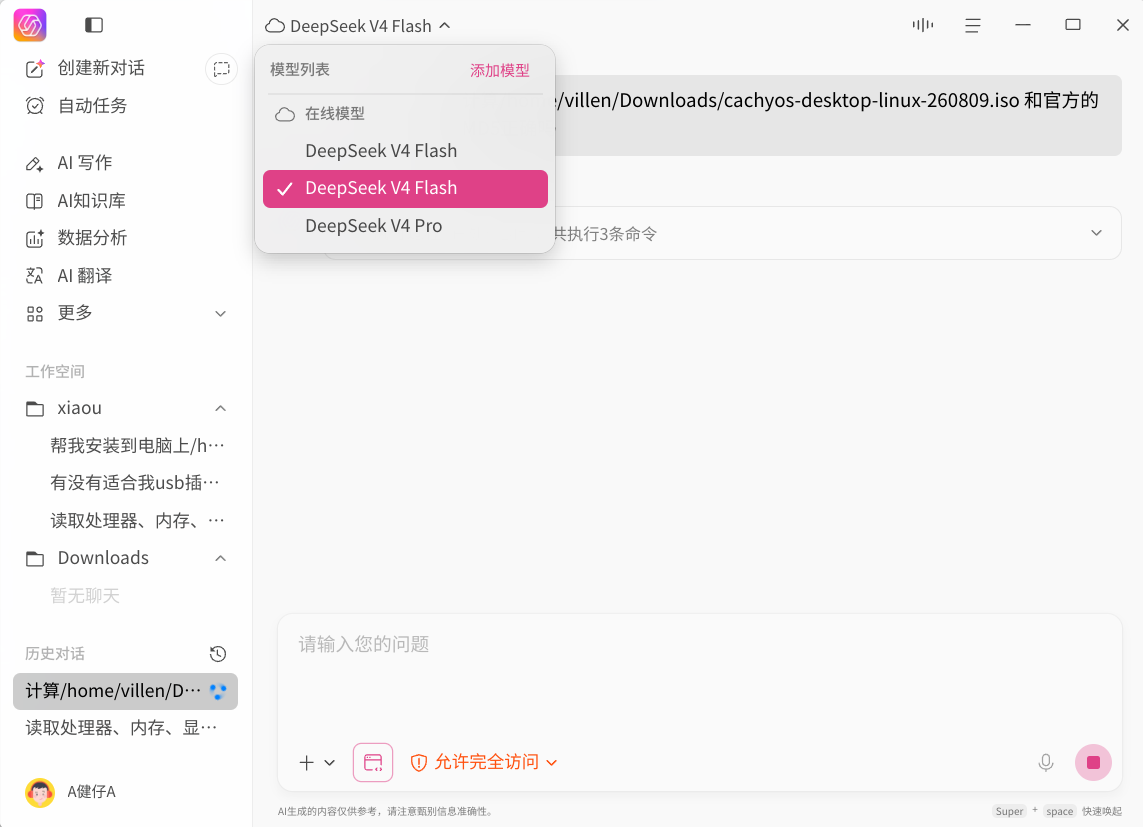Click the username A健仔A
Screen dimensions: 1143x827
coord(92,792)
